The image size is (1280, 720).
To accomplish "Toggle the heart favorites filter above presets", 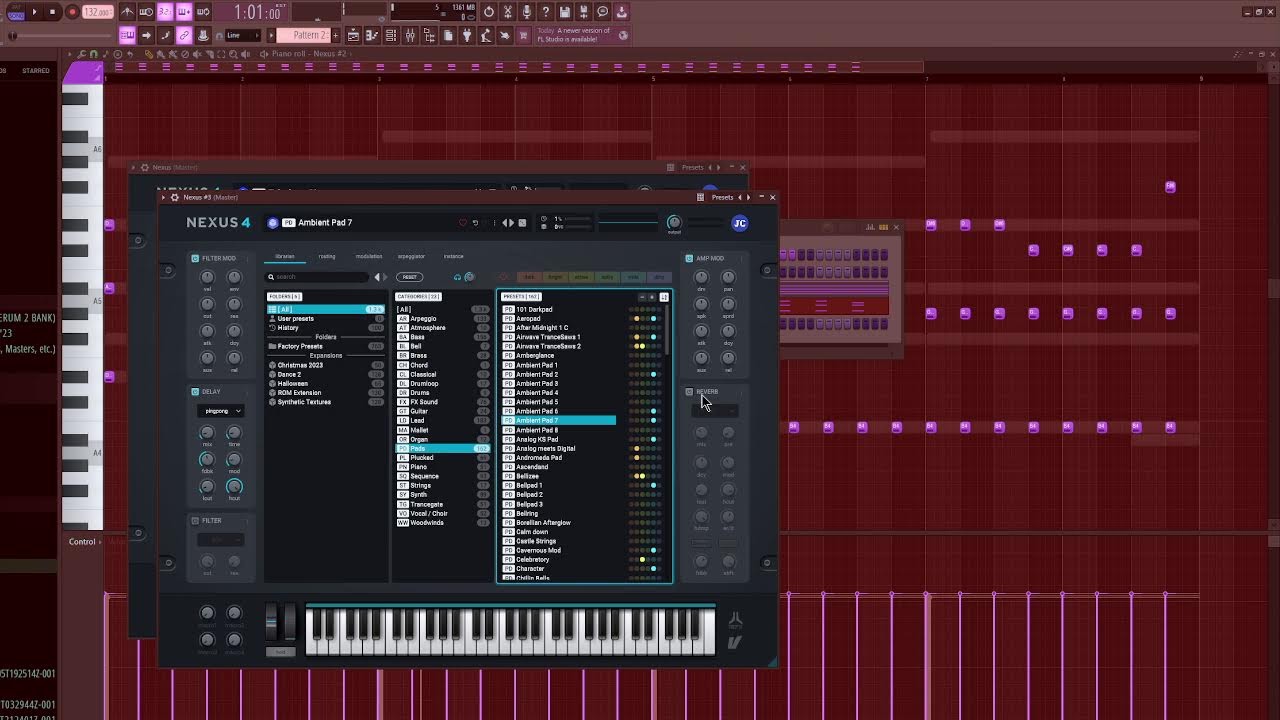I will (x=503, y=277).
